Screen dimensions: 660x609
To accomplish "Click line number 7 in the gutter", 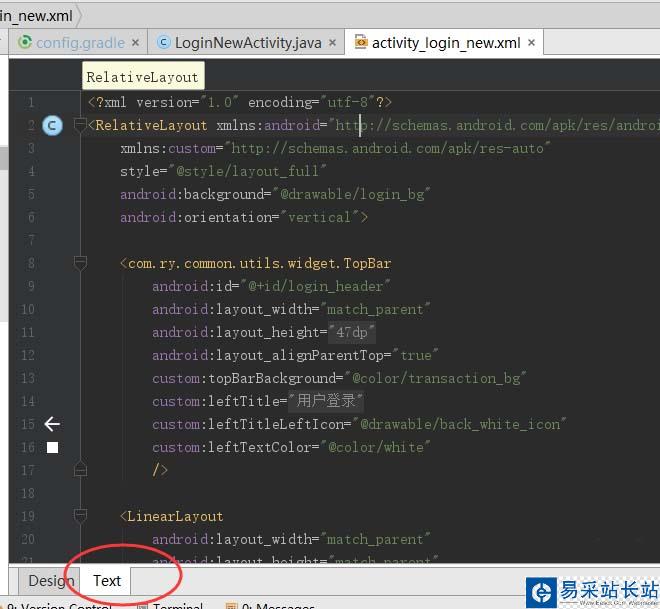I will (31, 240).
